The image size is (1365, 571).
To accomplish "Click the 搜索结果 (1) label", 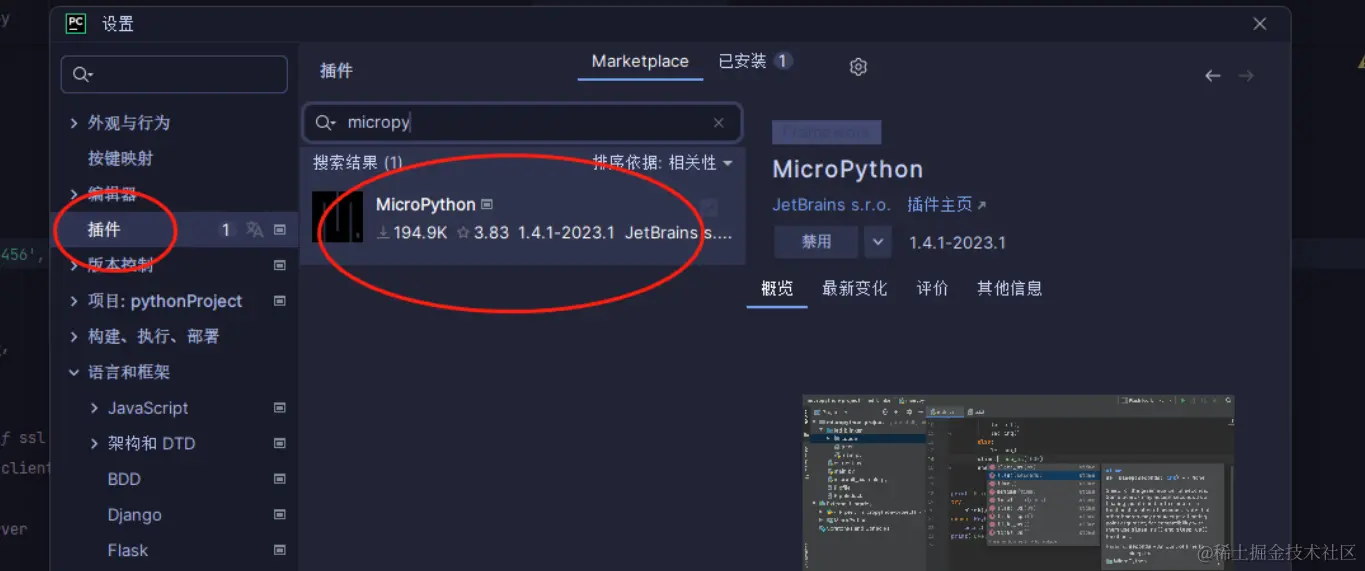I will point(357,162).
